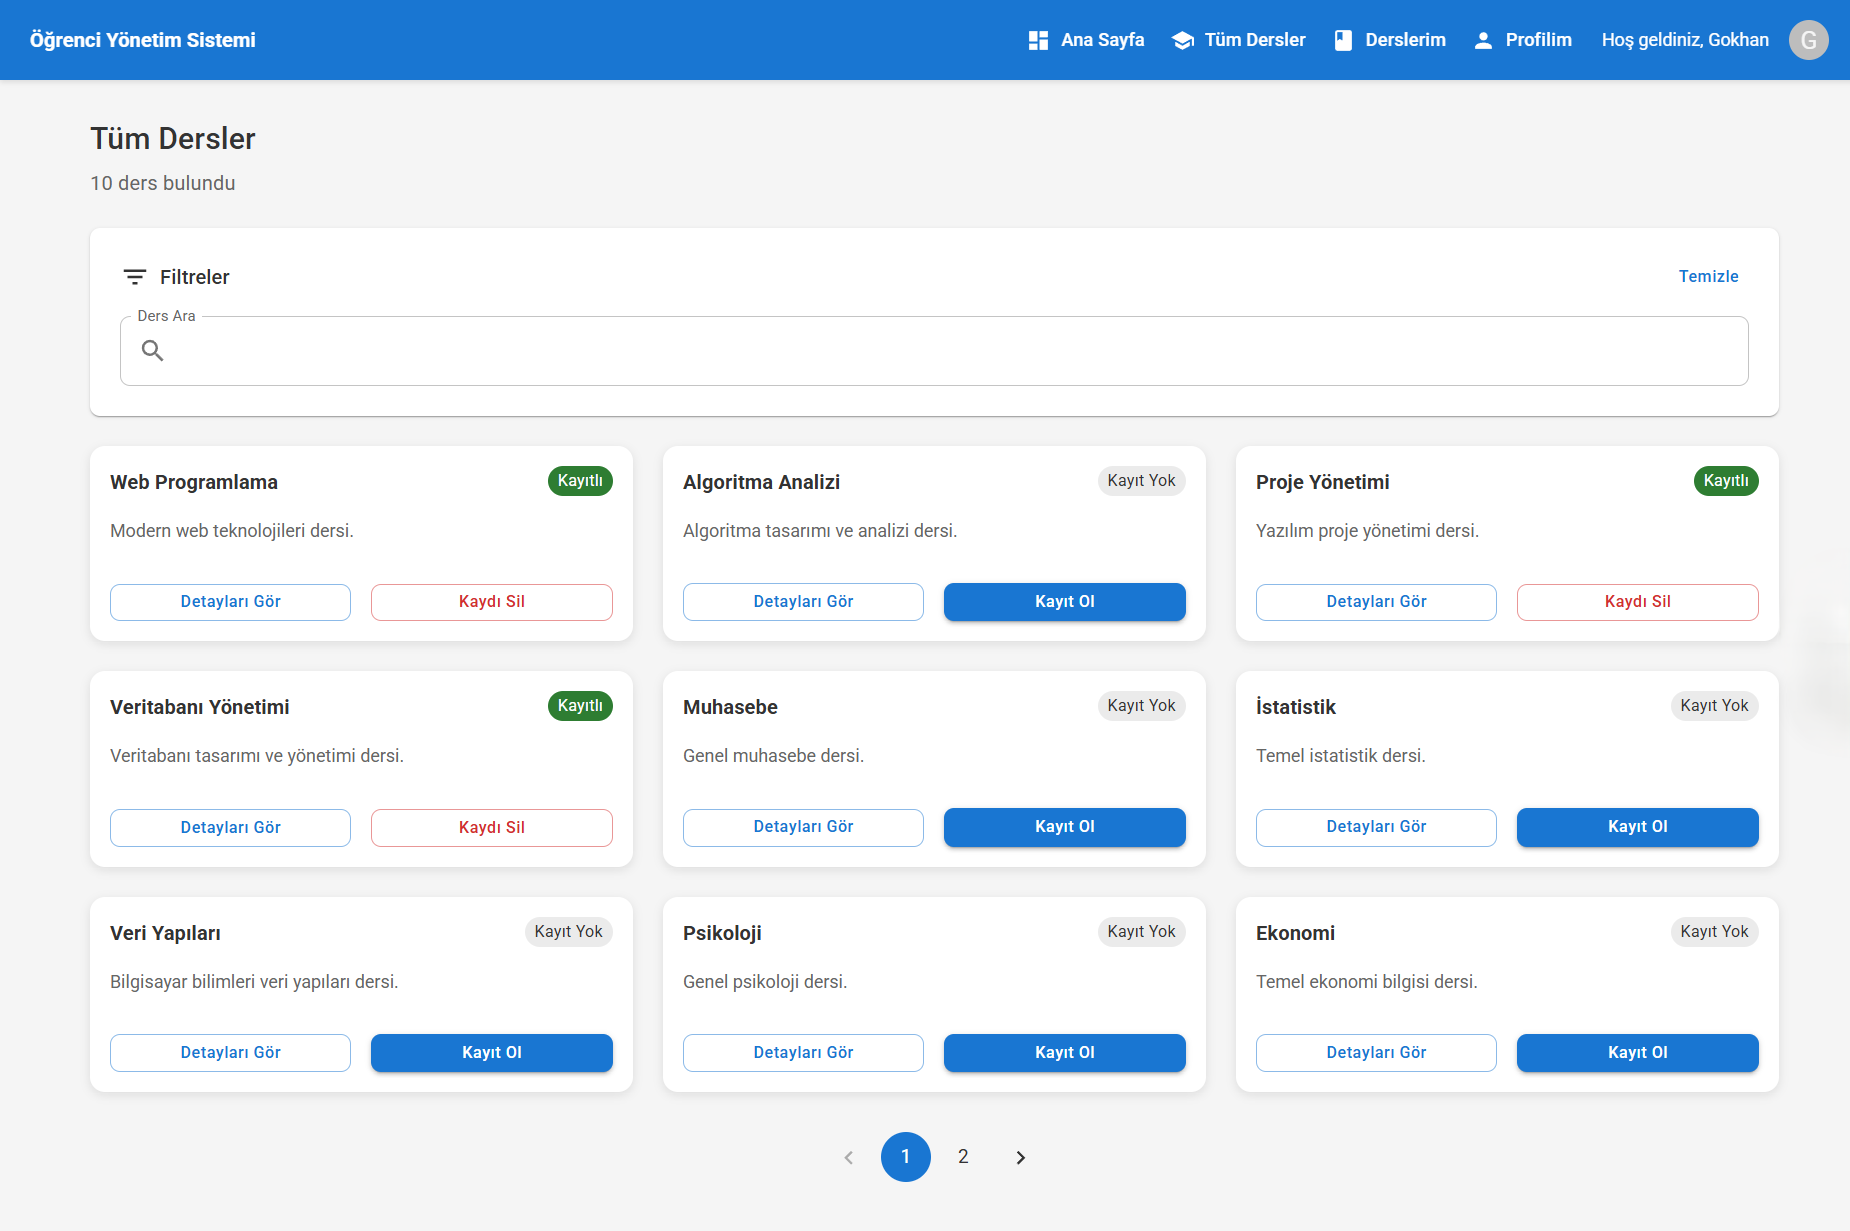Click the book icon next to Derslerim
1850x1231 pixels.
1341,39
